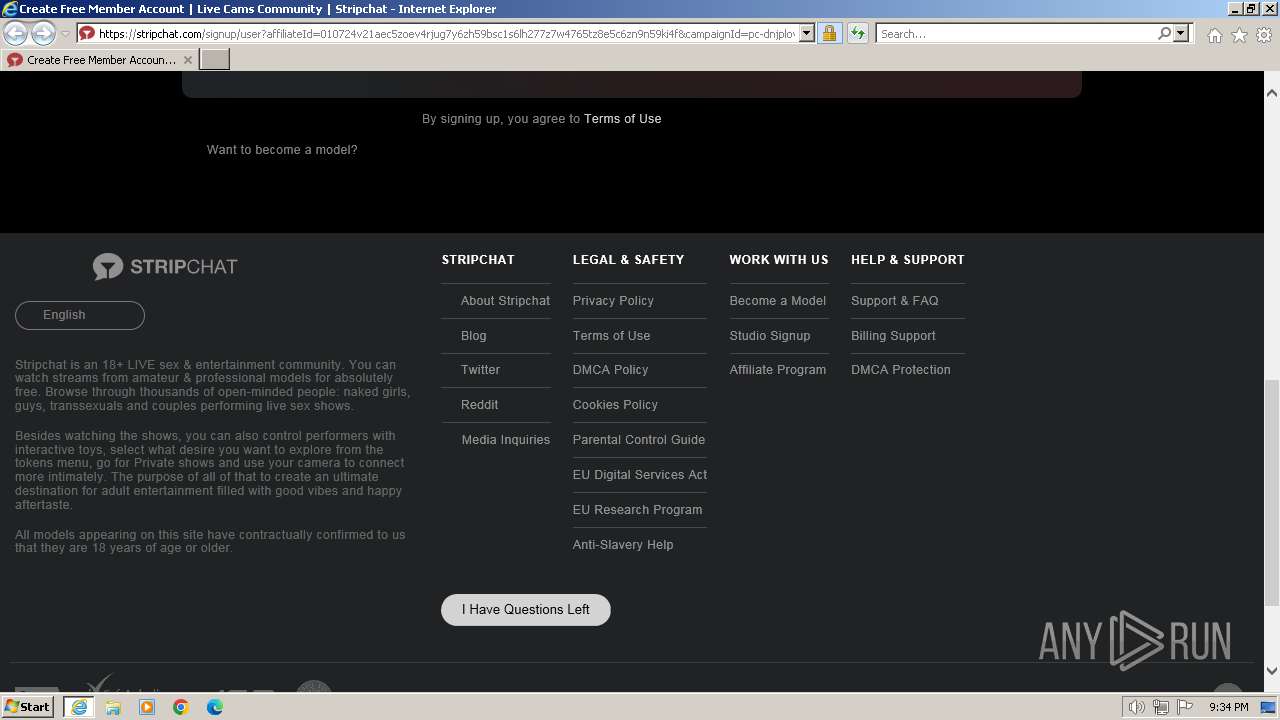Open the Privacy Policy link

613,301
